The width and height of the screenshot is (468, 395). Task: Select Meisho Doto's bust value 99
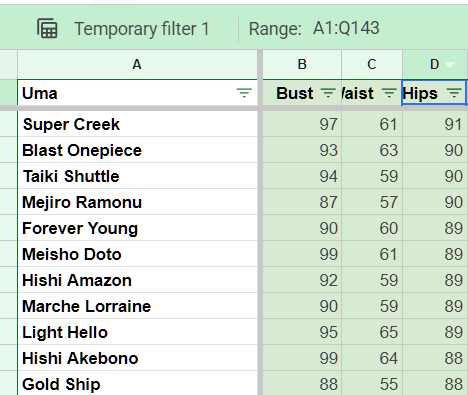click(x=302, y=254)
